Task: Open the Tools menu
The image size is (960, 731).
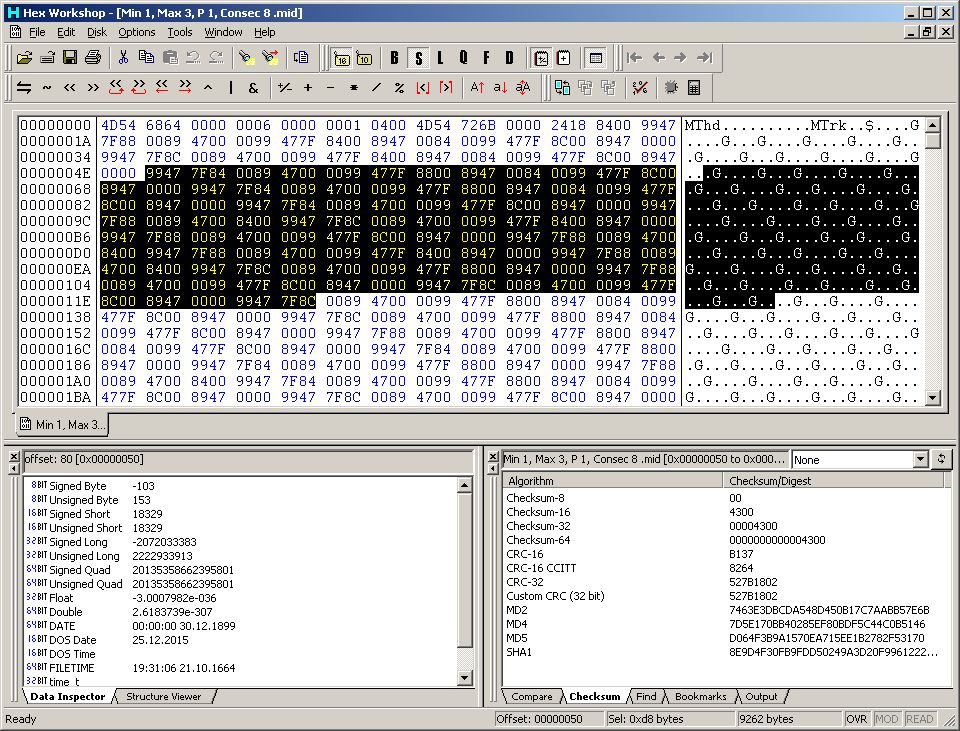Action: (180, 32)
